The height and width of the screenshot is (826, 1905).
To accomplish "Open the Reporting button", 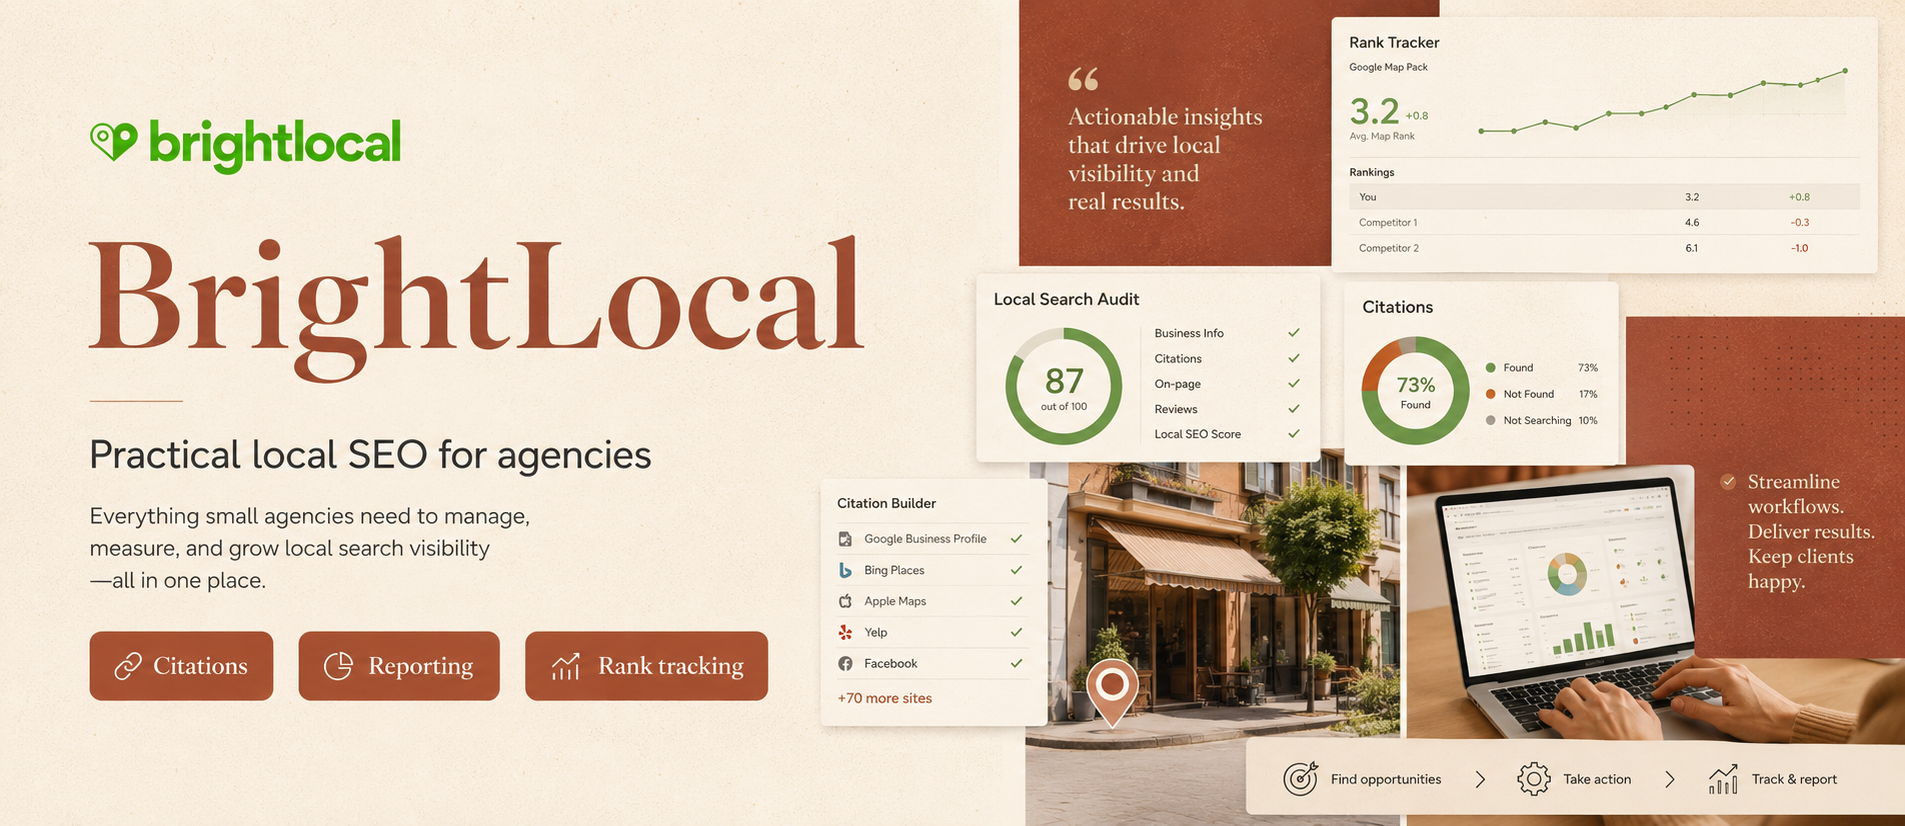I will click(399, 666).
